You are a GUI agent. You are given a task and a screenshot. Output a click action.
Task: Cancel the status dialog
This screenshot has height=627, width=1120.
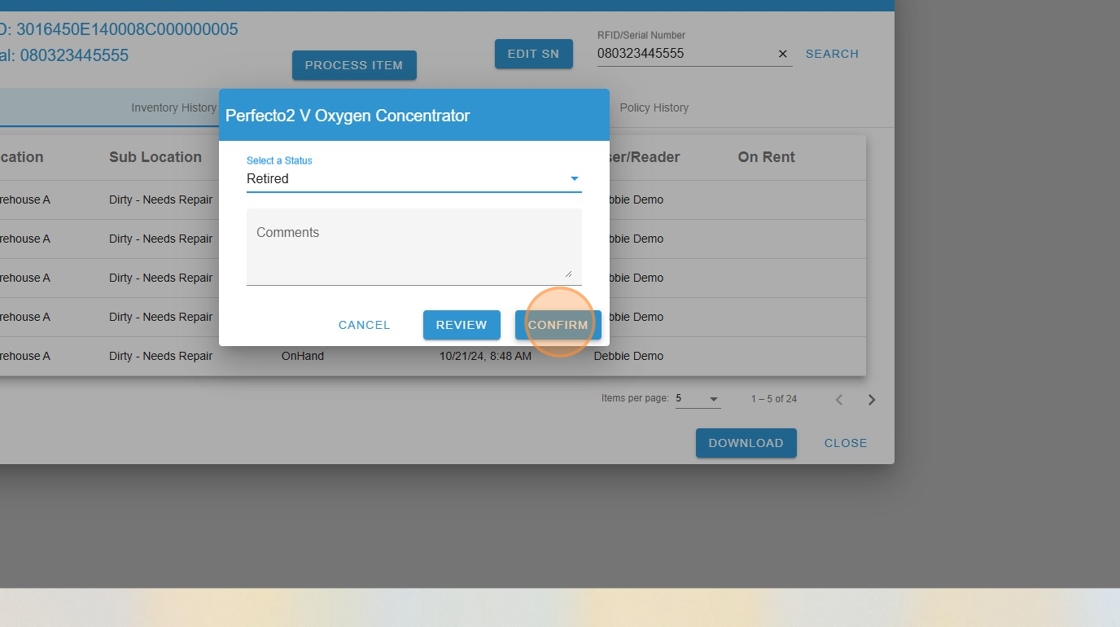pyautogui.click(x=364, y=325)
